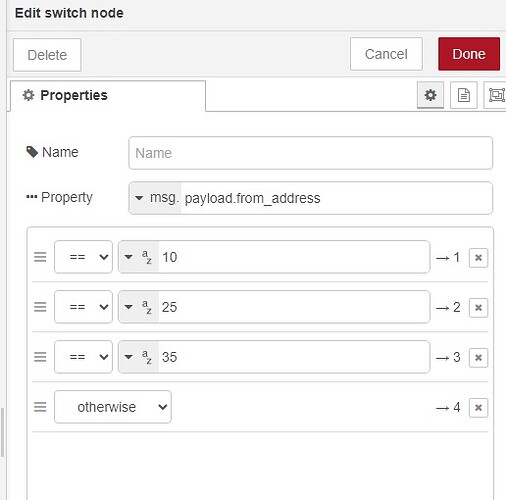The width and height of the screenshot is (506, 500).
Task: Click the Done button
Action: [x=469, y=54]
